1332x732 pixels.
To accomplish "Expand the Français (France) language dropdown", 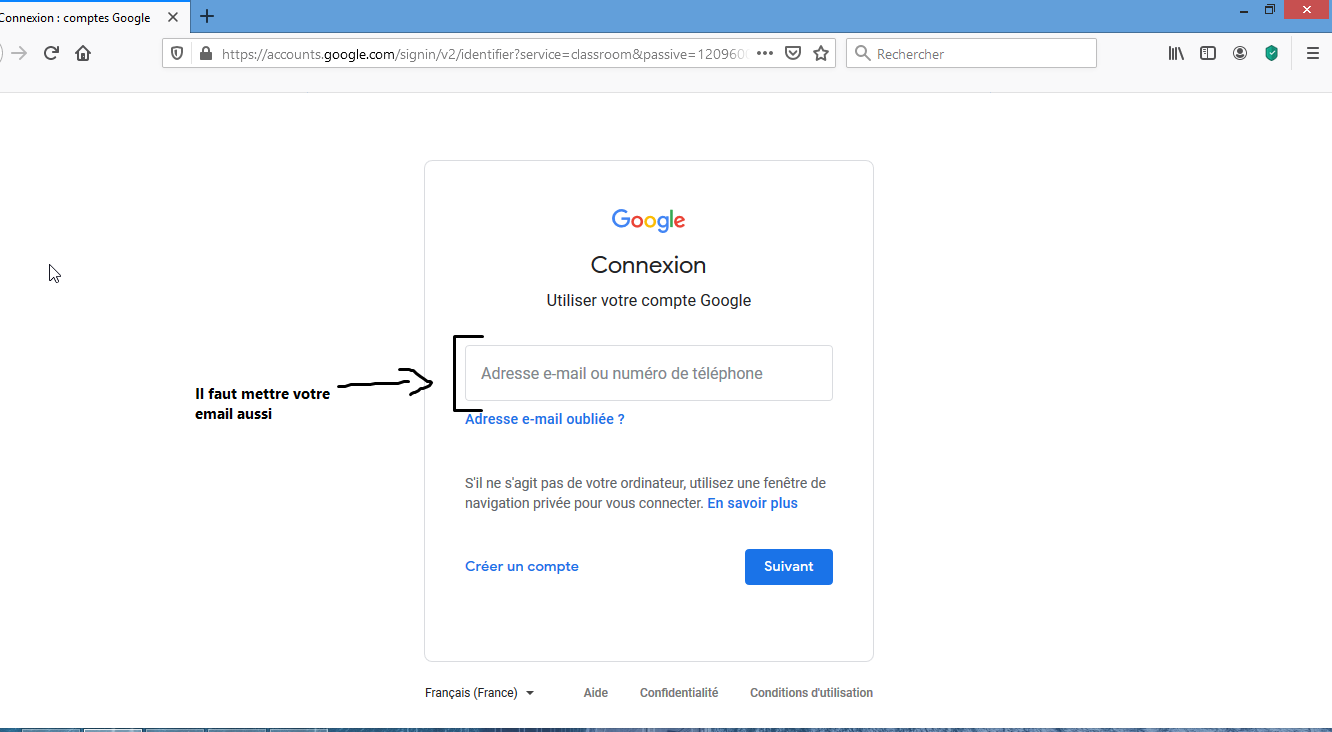I will click(479, 693).
